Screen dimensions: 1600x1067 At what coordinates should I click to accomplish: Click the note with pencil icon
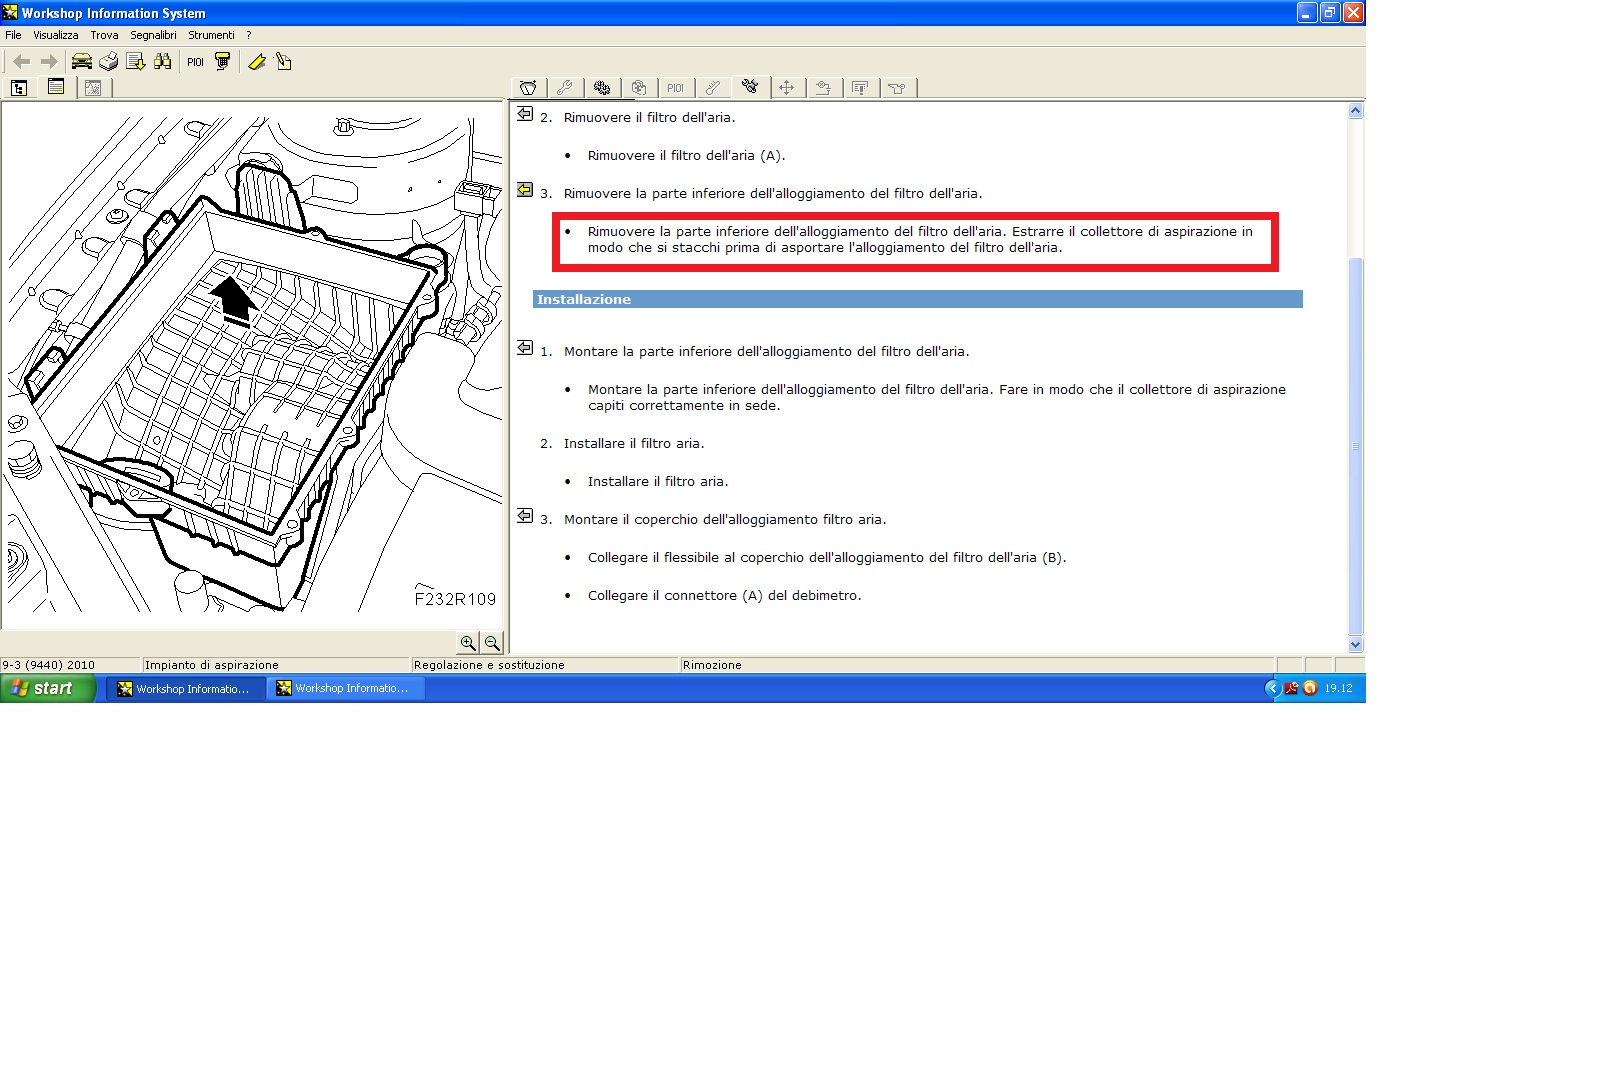(284, 62)
